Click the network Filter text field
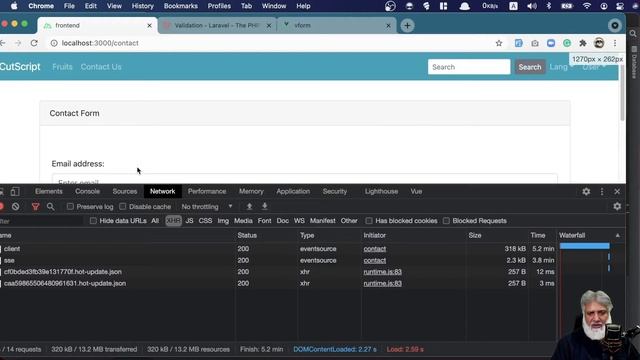The height and width of the screenshot is (360, 640). [41, 221]
